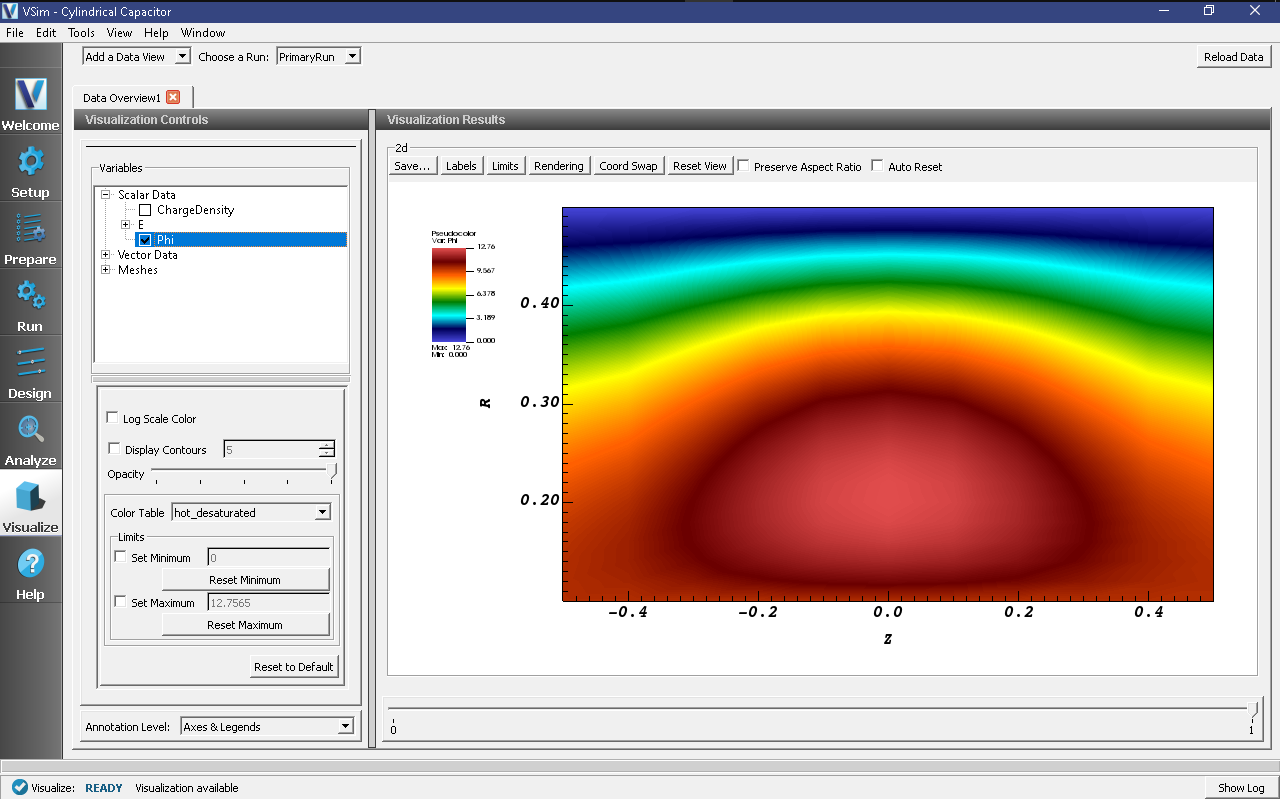The height and width of the screenshot is (800, 1280).
Task: Toggle Set Maximum limit checkbox
Action: [x=121, y=602]
